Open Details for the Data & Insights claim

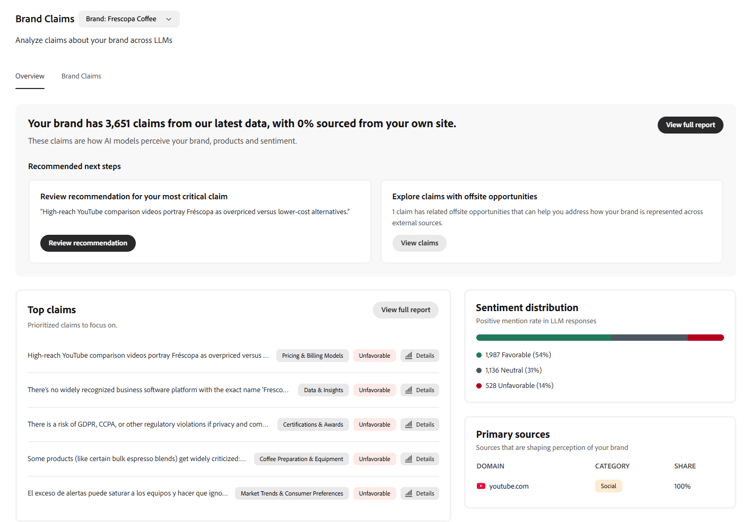(420, 390)
